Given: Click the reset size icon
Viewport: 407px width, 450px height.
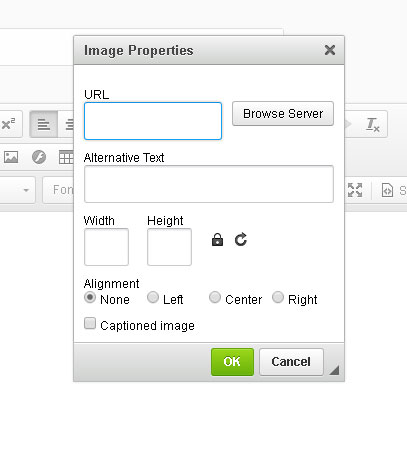Looking at the screenshot, I should [241, 239].
